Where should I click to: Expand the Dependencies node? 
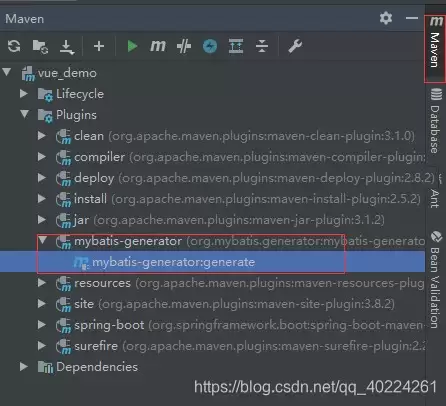(x=24, y=367)
